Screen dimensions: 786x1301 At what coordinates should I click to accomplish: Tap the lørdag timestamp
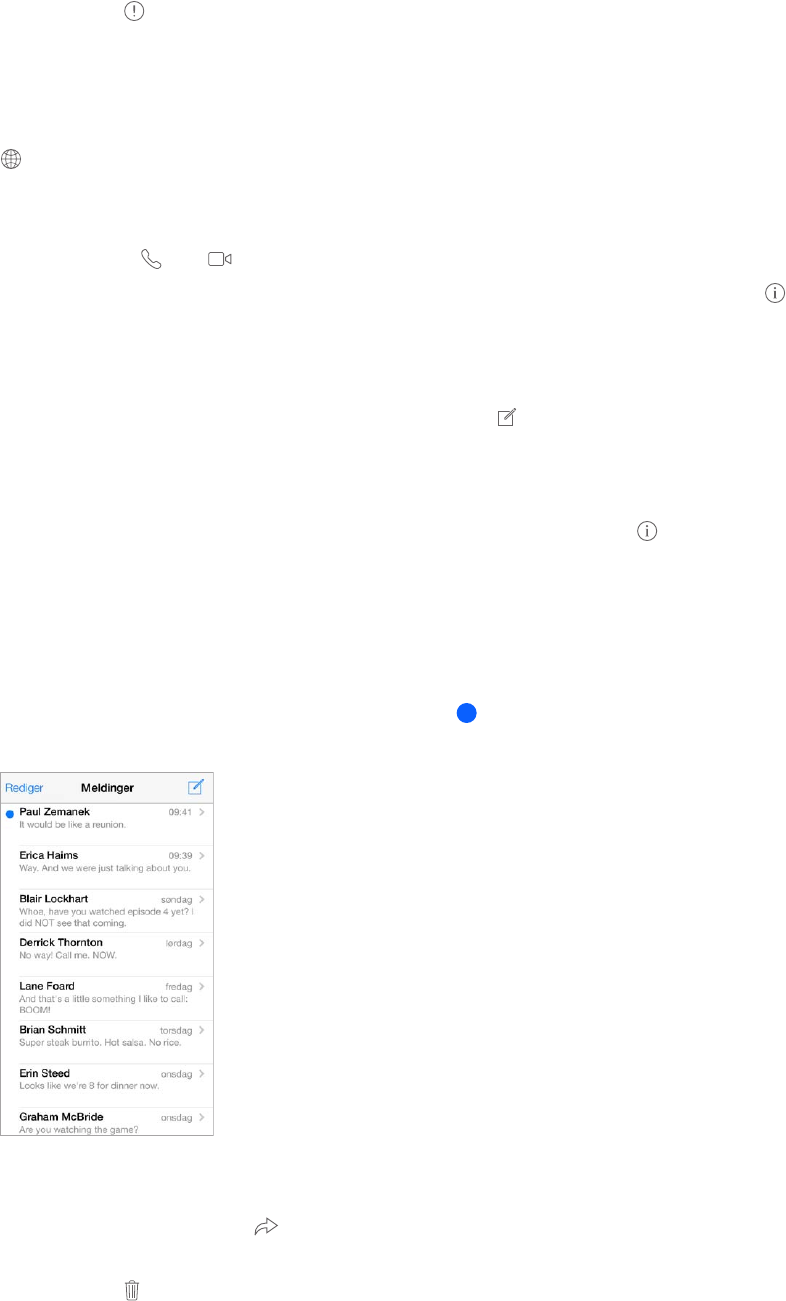(179, 943)
